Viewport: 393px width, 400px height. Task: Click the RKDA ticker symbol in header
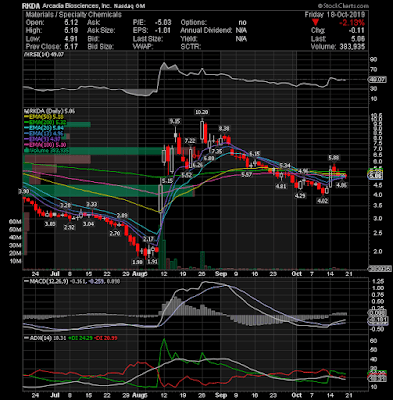coord(31,6)
